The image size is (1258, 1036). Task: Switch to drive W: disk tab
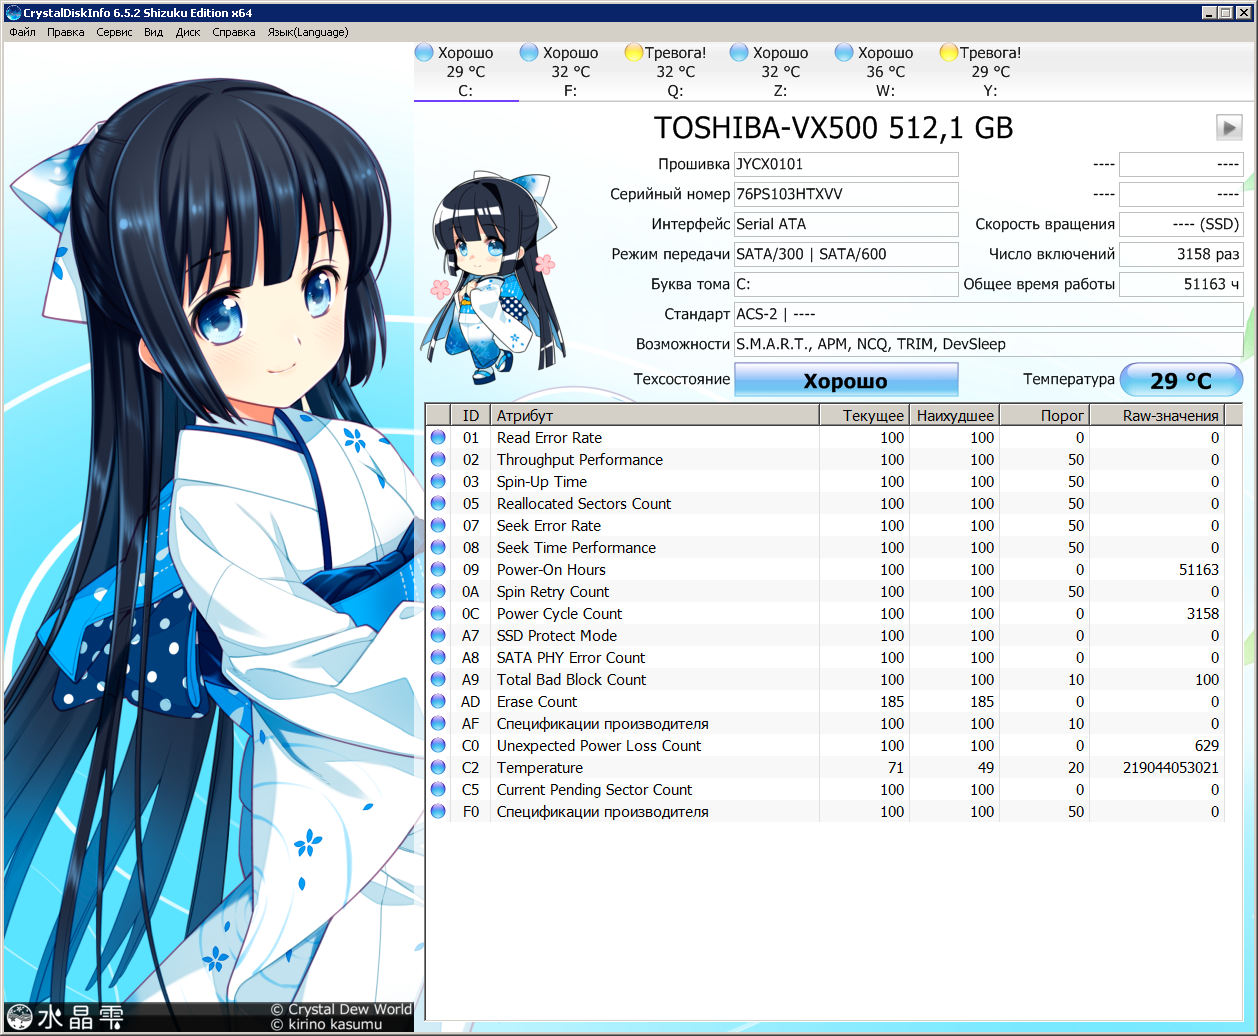[886, 71]
